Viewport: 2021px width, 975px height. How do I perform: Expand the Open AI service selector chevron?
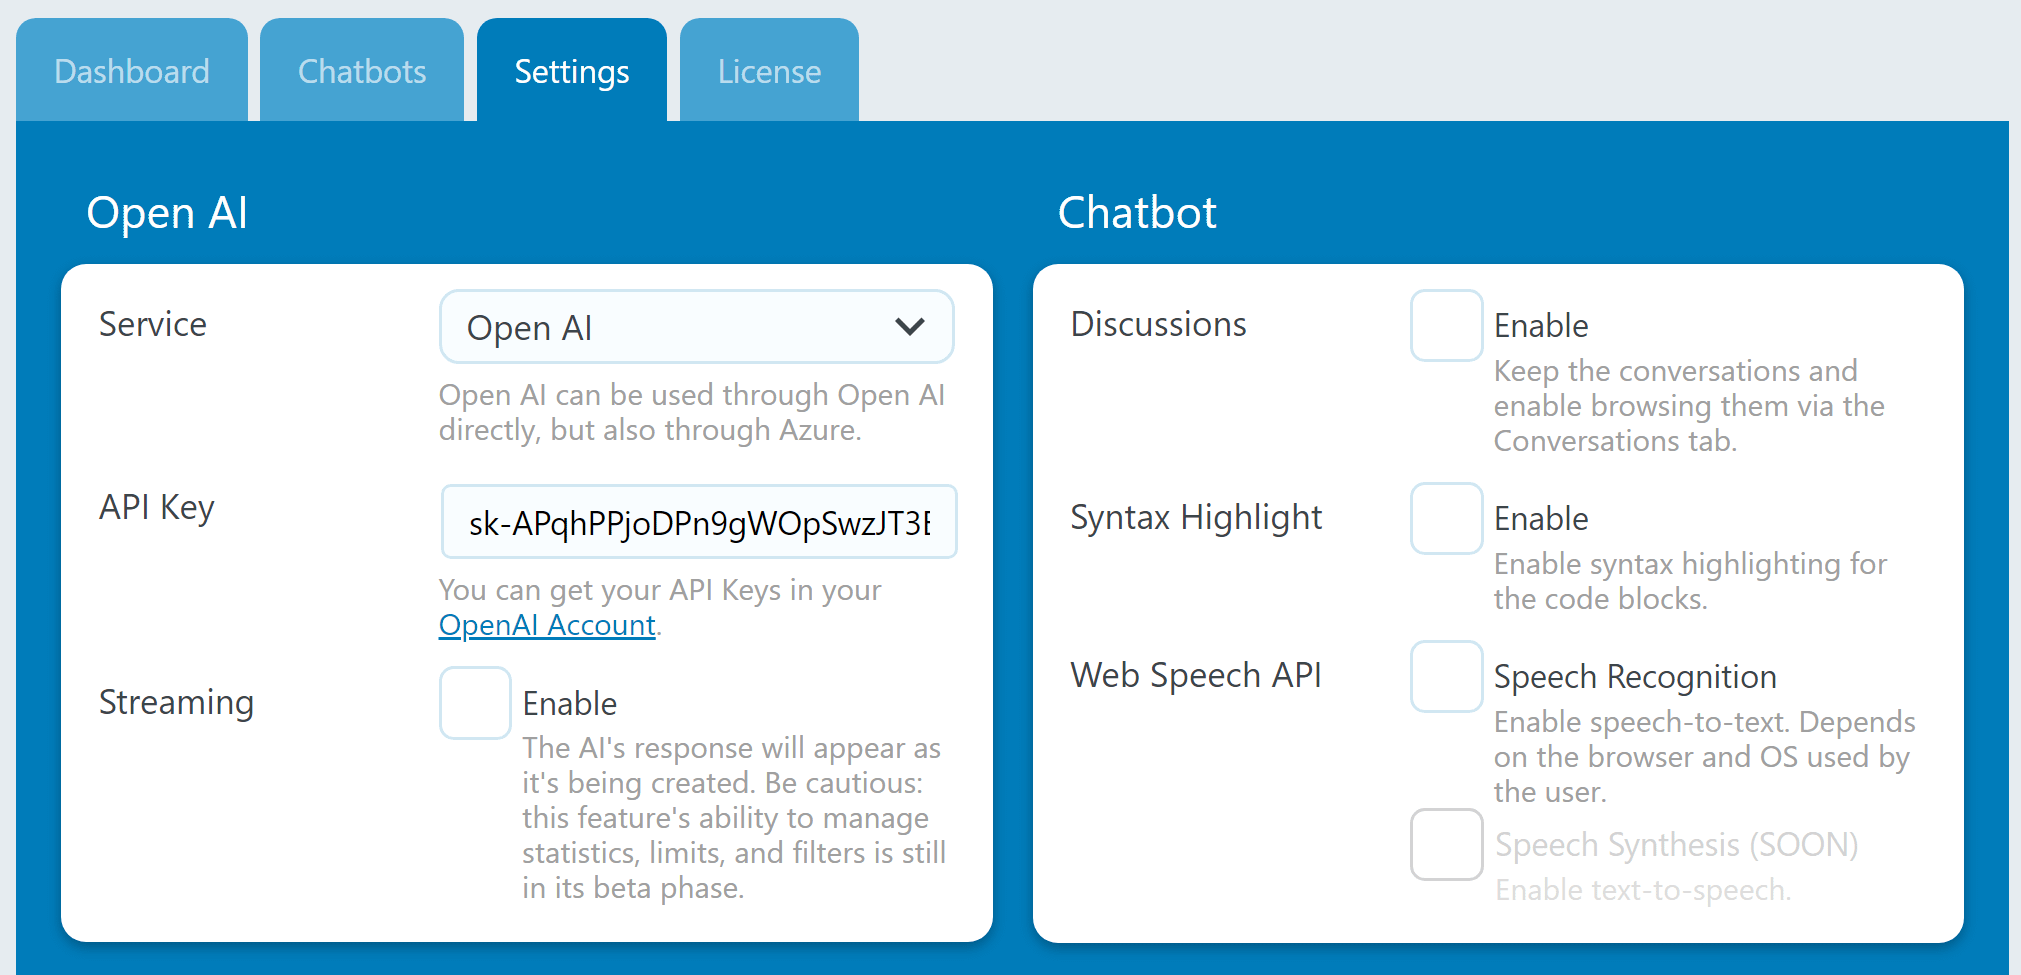[911, 327]
